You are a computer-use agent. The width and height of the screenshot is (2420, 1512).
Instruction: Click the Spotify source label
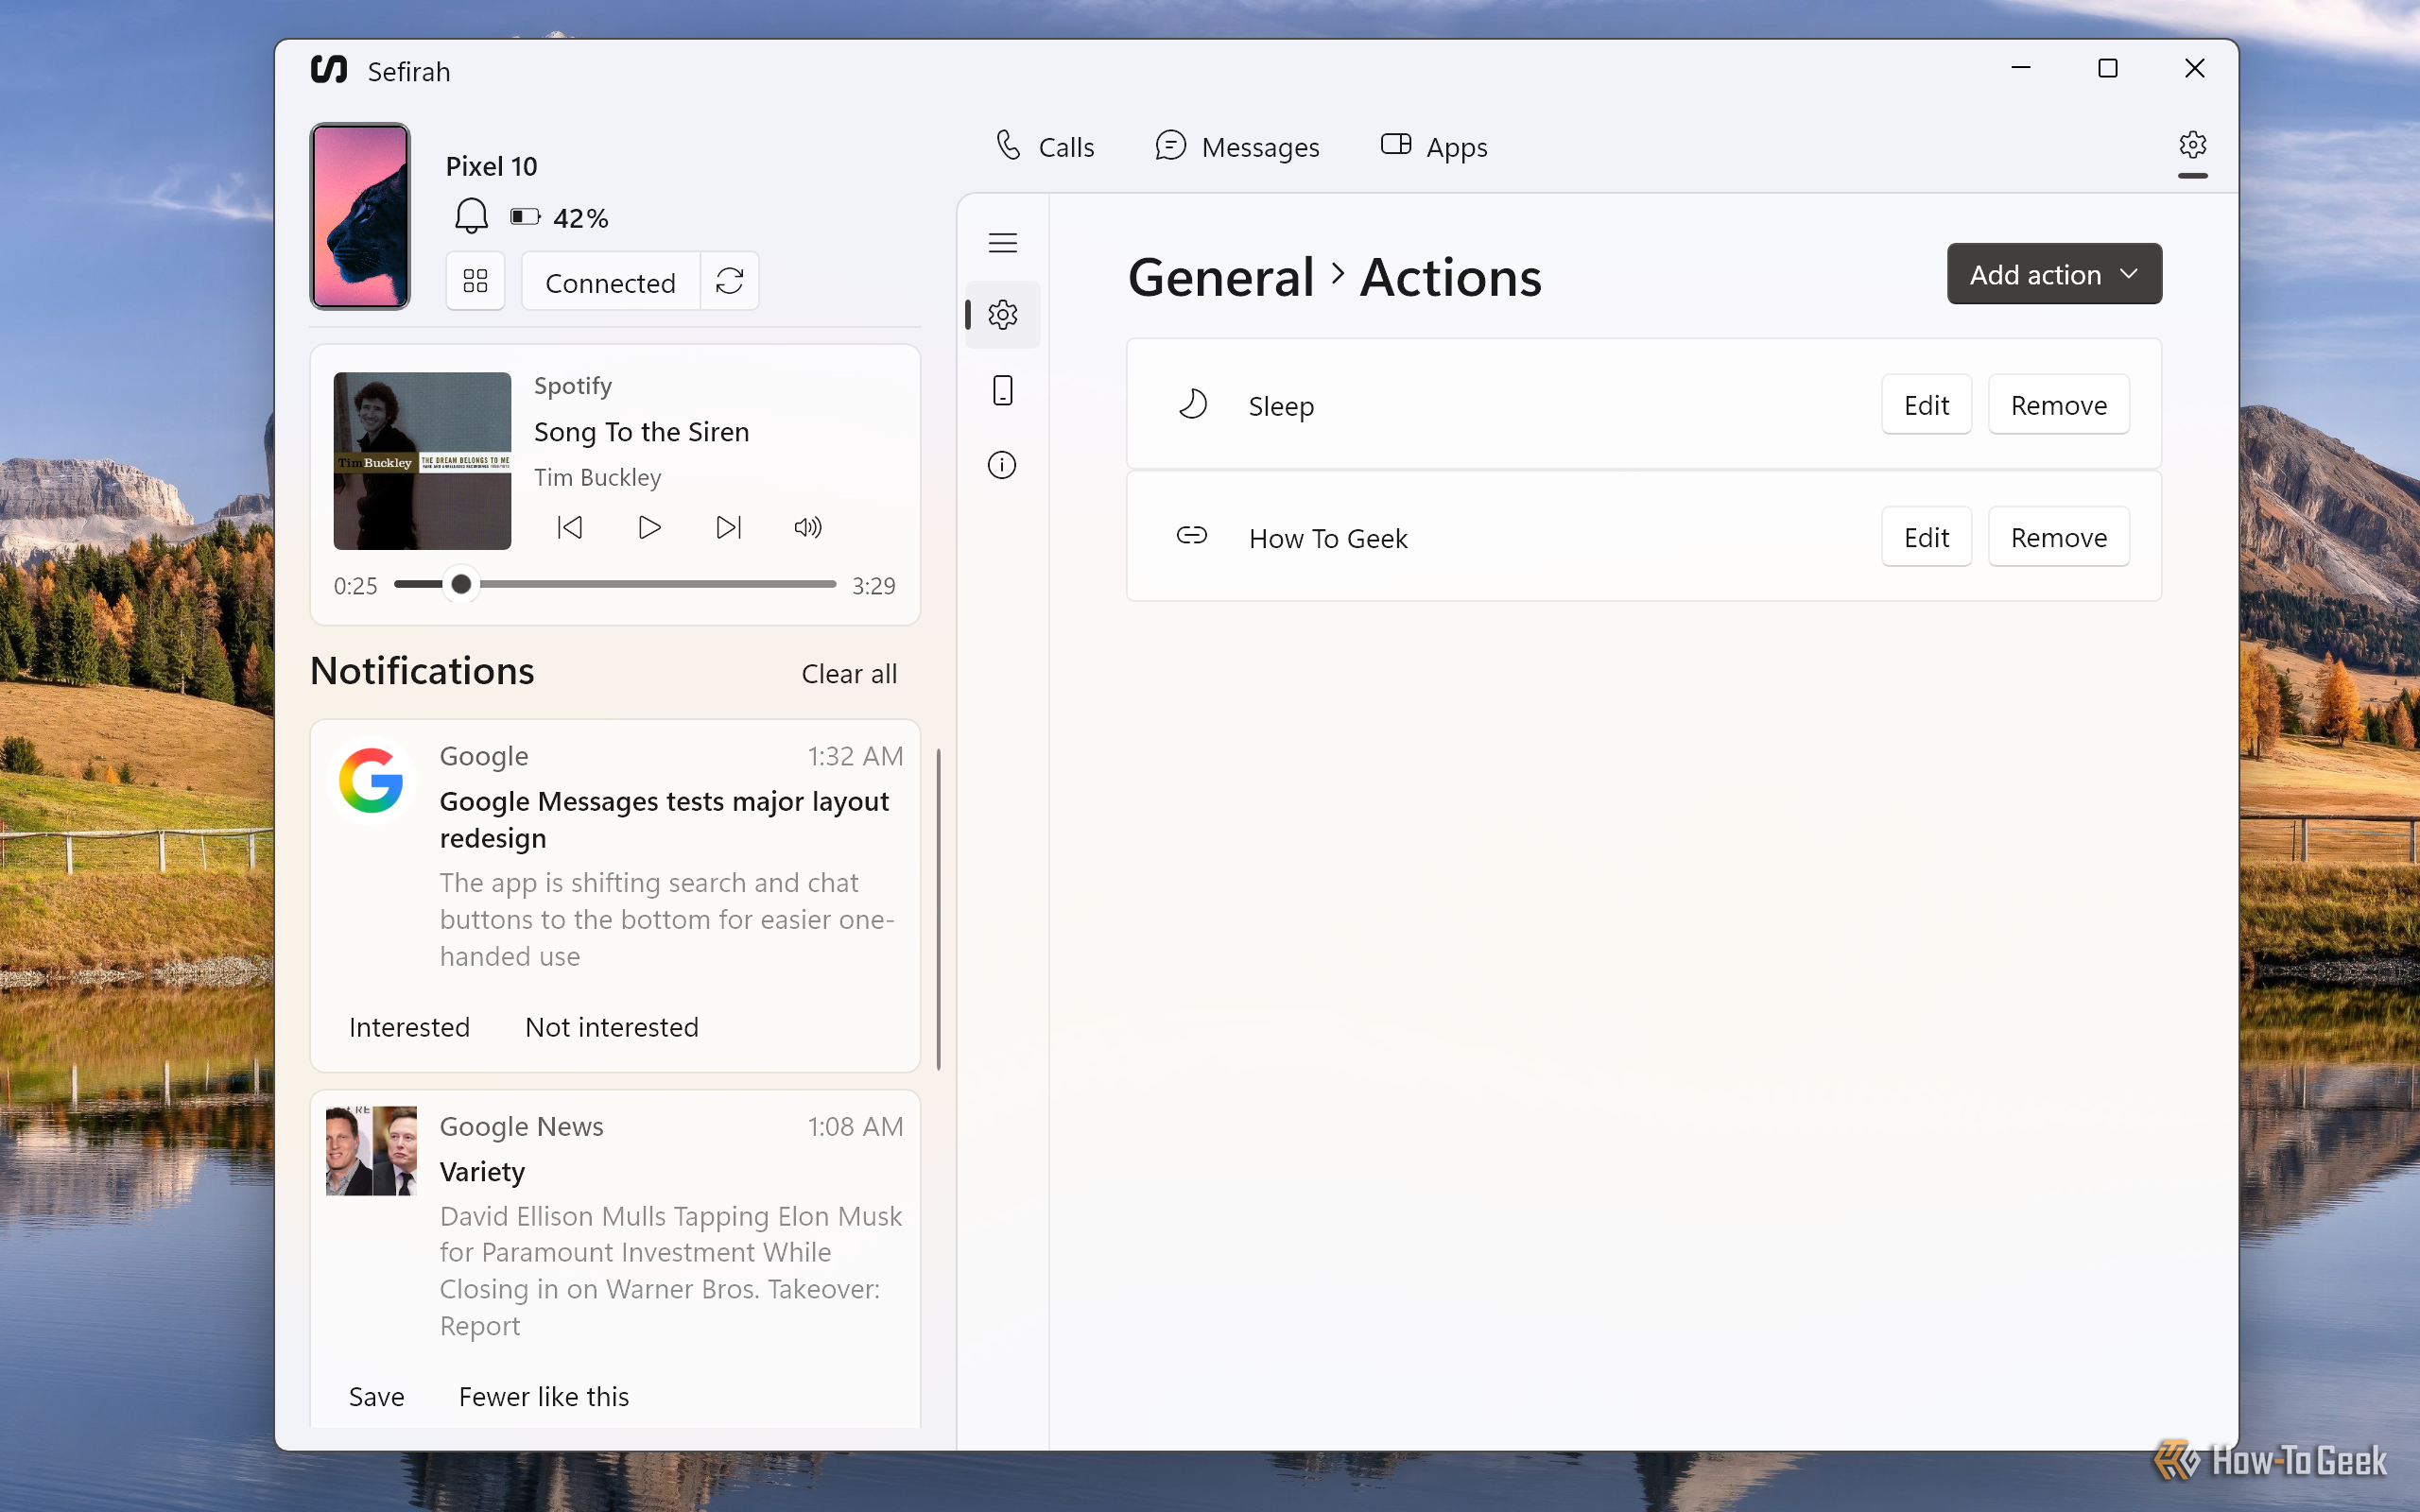pos(573,386)
